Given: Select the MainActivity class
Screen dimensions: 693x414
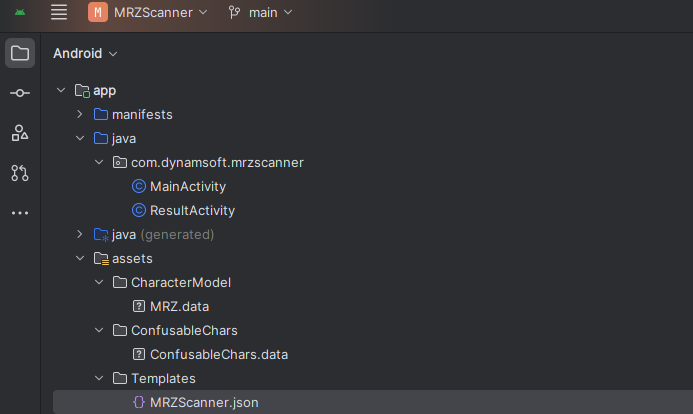Looking at the screenshot, I should click(x=187, y=186).
